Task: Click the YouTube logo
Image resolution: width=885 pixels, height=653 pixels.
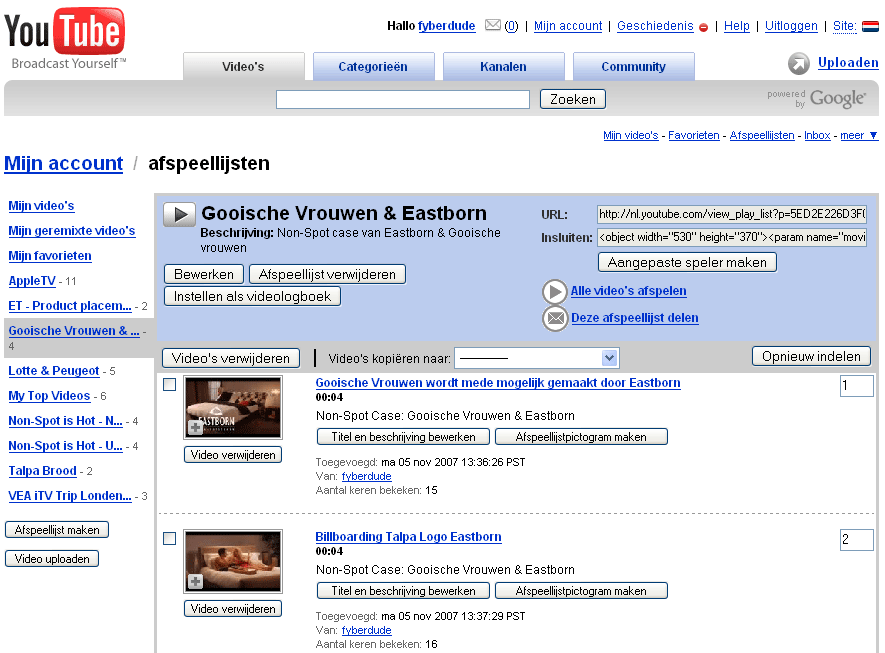Action: click(65, 38)
